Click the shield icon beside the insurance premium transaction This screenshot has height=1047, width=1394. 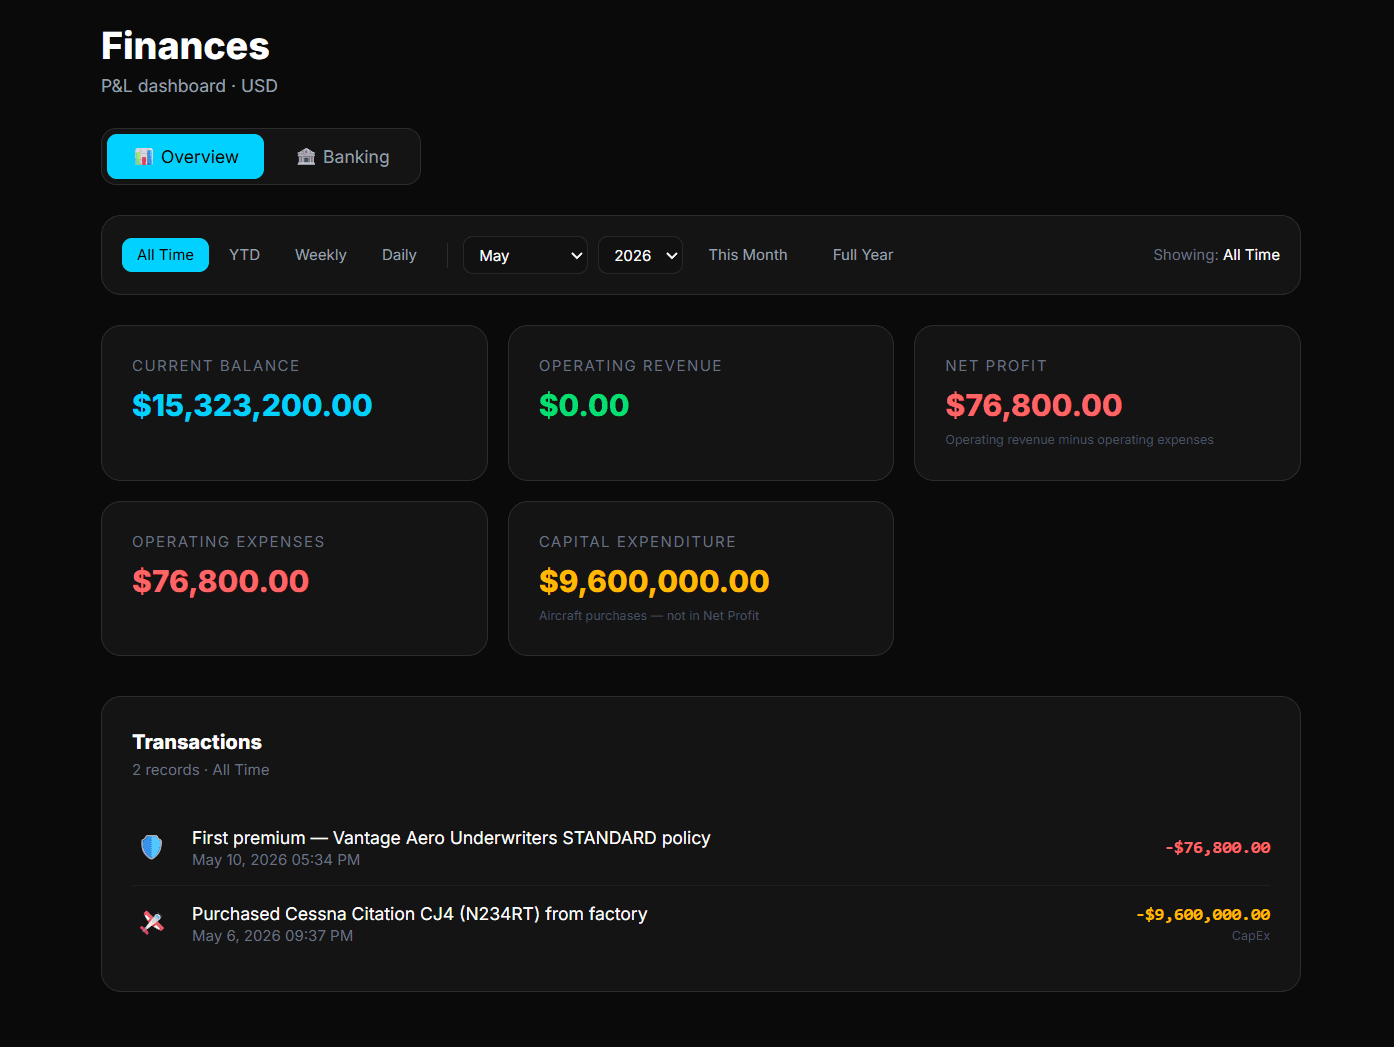[151, 848]
